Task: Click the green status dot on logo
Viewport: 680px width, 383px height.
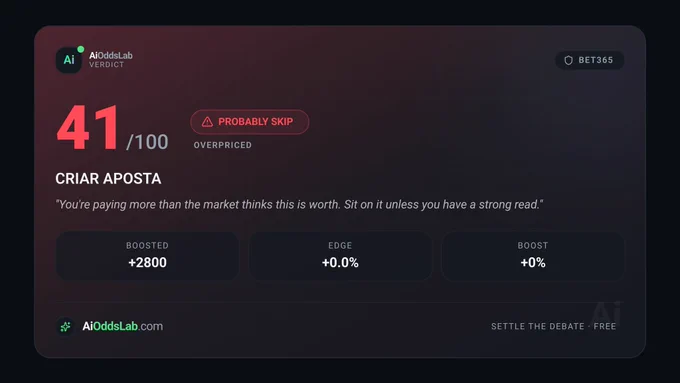Action: point(81,49)
